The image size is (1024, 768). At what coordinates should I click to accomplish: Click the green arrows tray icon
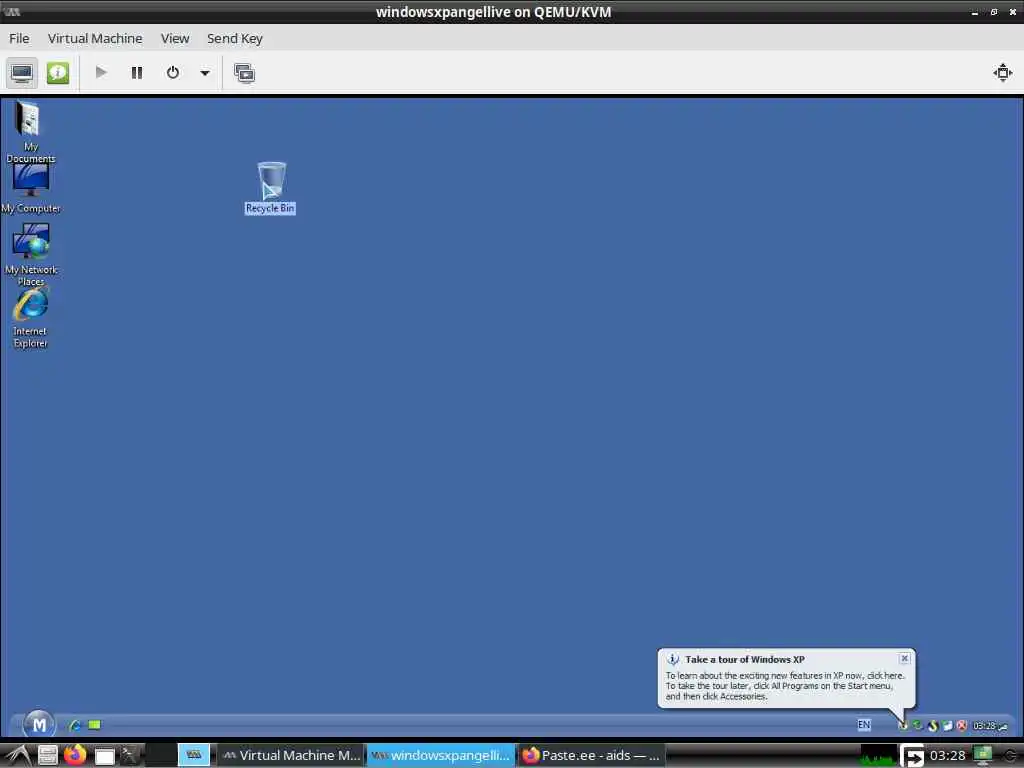click(x=918, y=726)
